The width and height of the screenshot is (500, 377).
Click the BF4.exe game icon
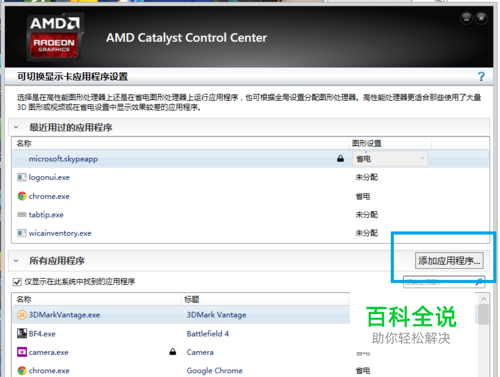pos(22,333)
